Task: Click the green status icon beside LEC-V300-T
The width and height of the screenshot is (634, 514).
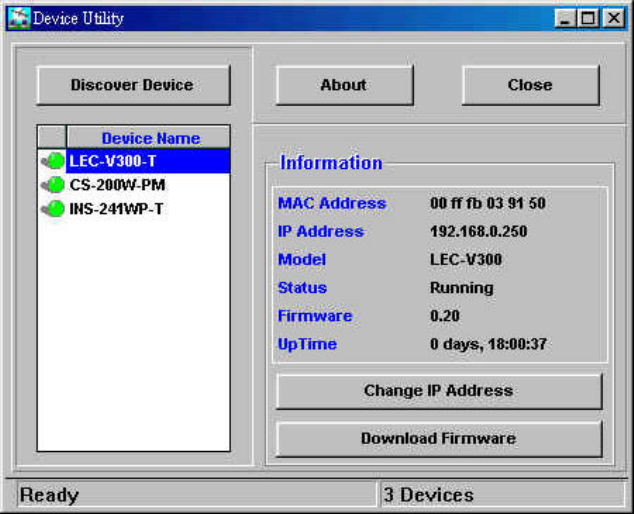Action: [54, 161]
